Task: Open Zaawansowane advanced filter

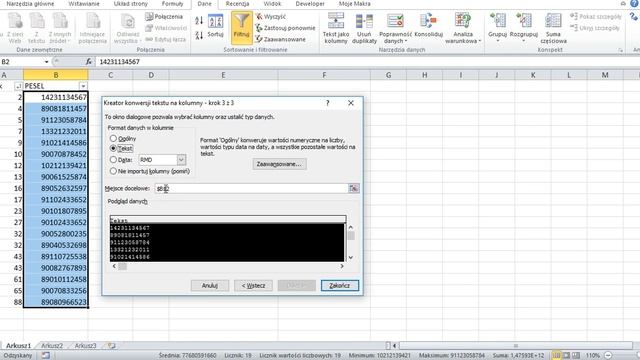Action: (x=280, y=39)
